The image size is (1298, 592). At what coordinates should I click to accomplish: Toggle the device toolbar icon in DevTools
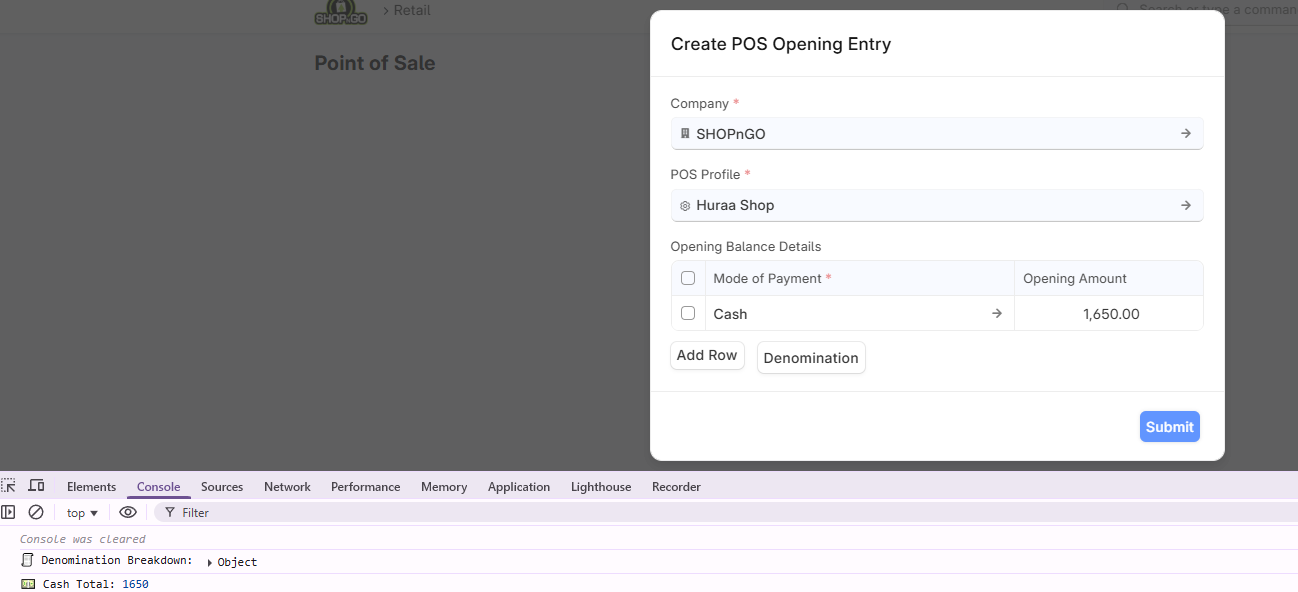(x=36, y=486)
